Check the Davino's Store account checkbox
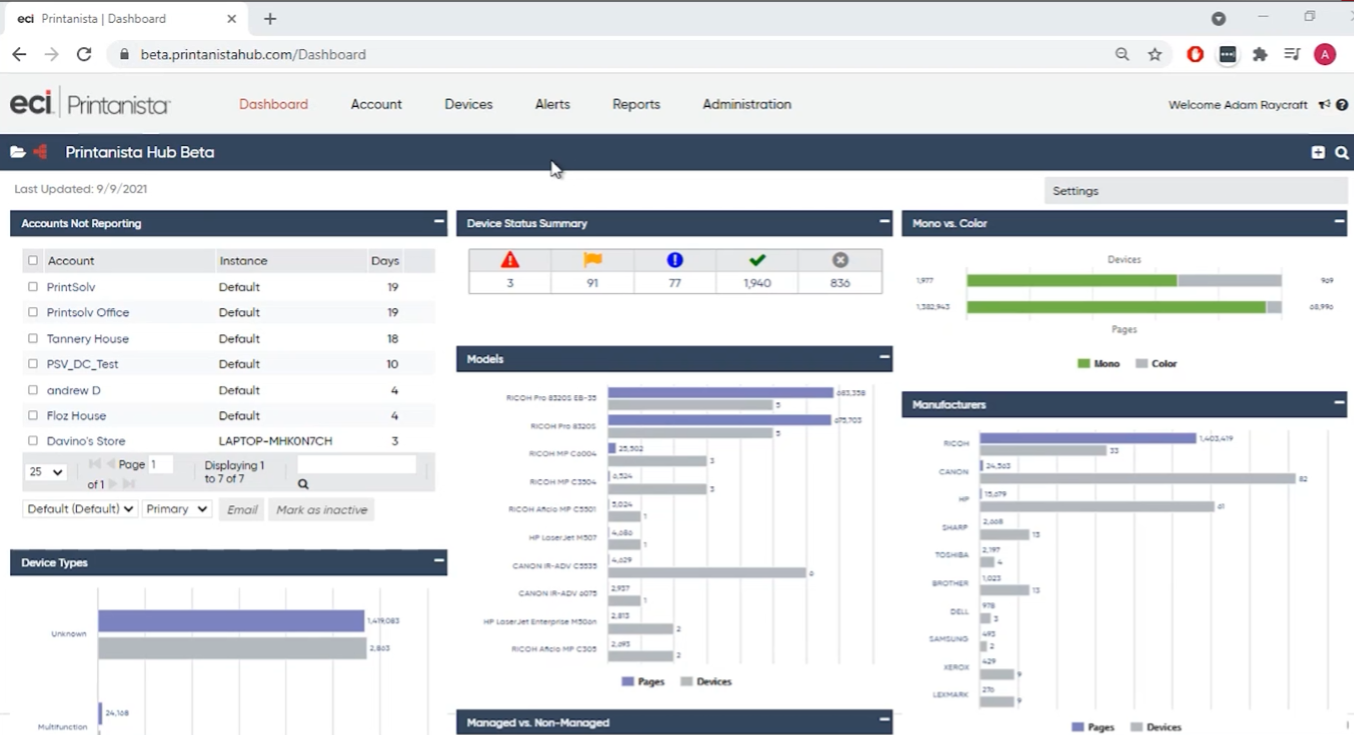This screenshot has width=1354, height=735. pos(33,441)
